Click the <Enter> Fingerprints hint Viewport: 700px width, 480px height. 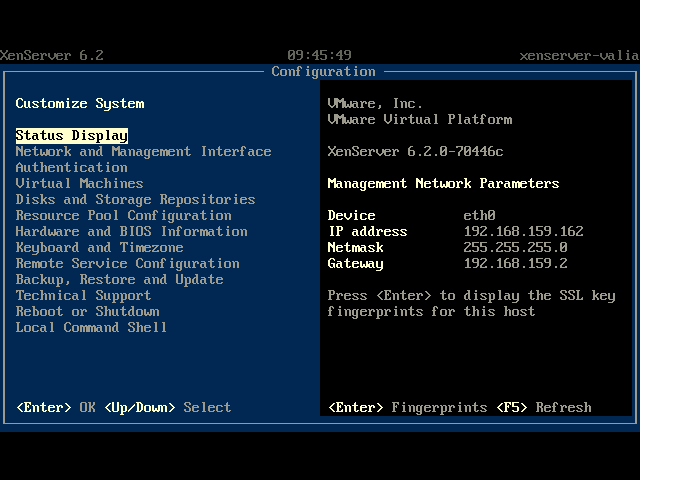(408, 407)
